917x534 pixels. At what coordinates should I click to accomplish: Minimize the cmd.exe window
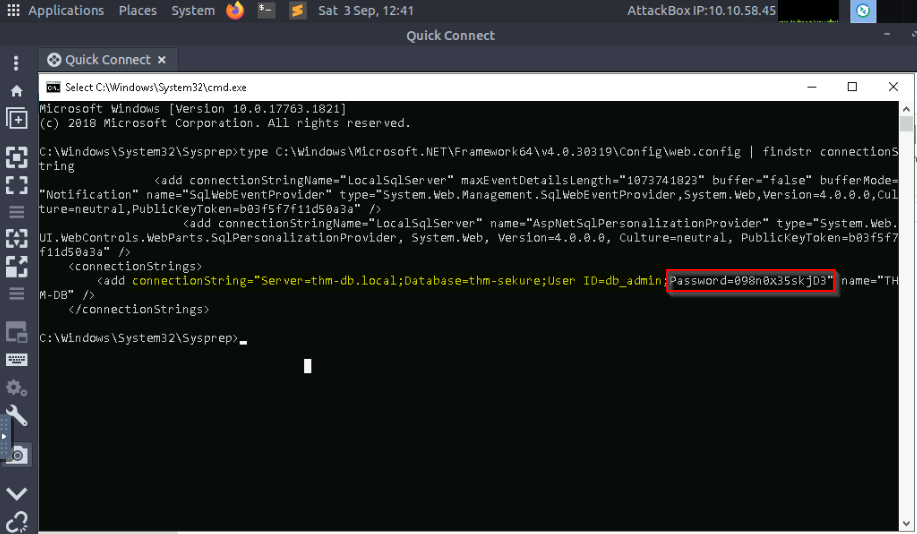pos(812,87)
